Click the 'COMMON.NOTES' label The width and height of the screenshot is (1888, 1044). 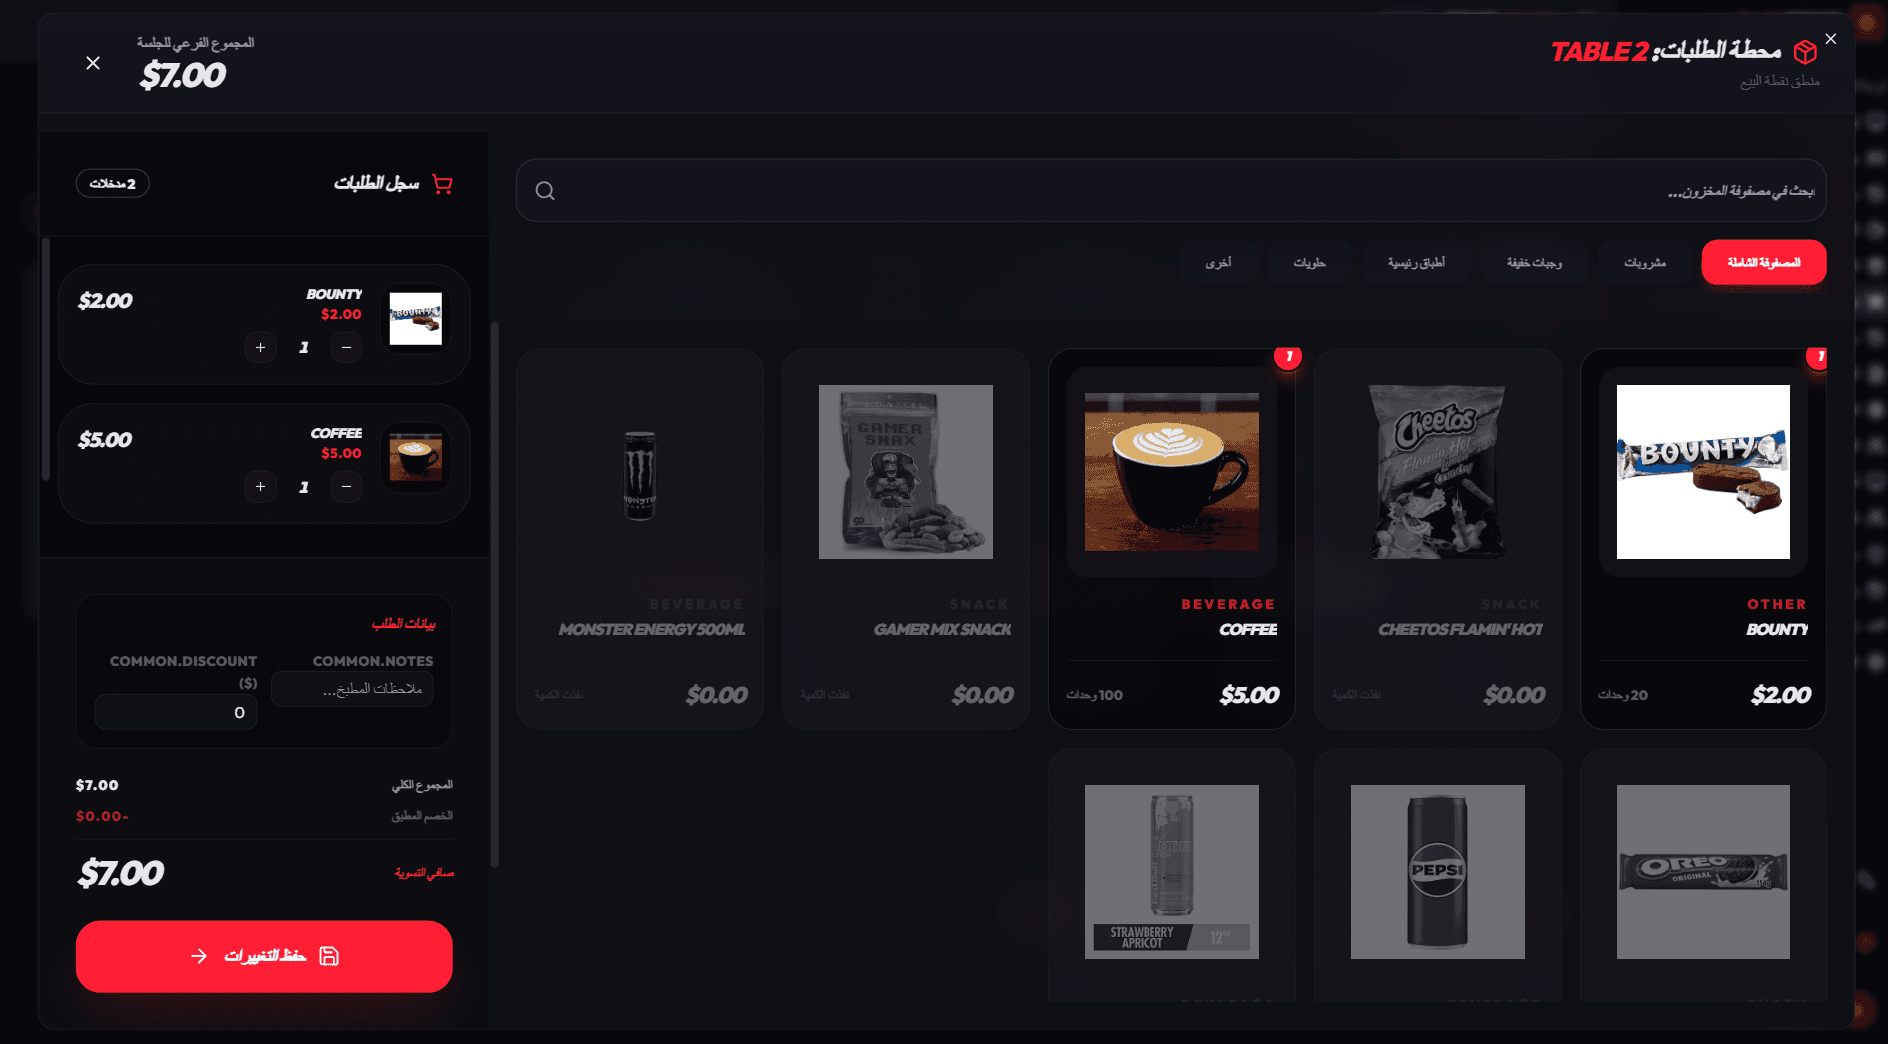point(373,661)
